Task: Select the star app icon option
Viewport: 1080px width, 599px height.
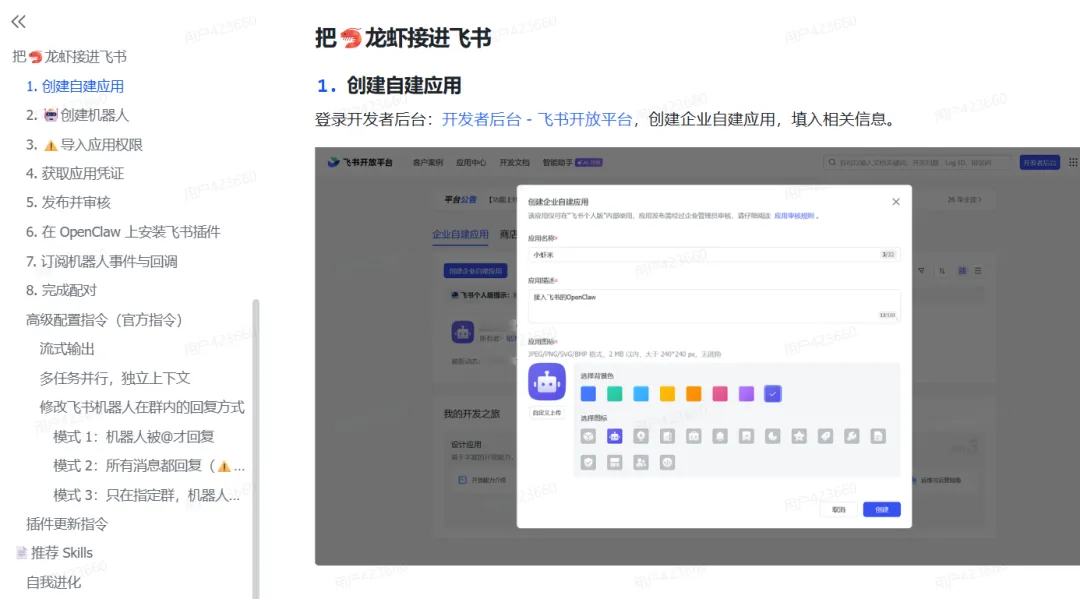Action: pyautogui.click(x=799, y=437)
